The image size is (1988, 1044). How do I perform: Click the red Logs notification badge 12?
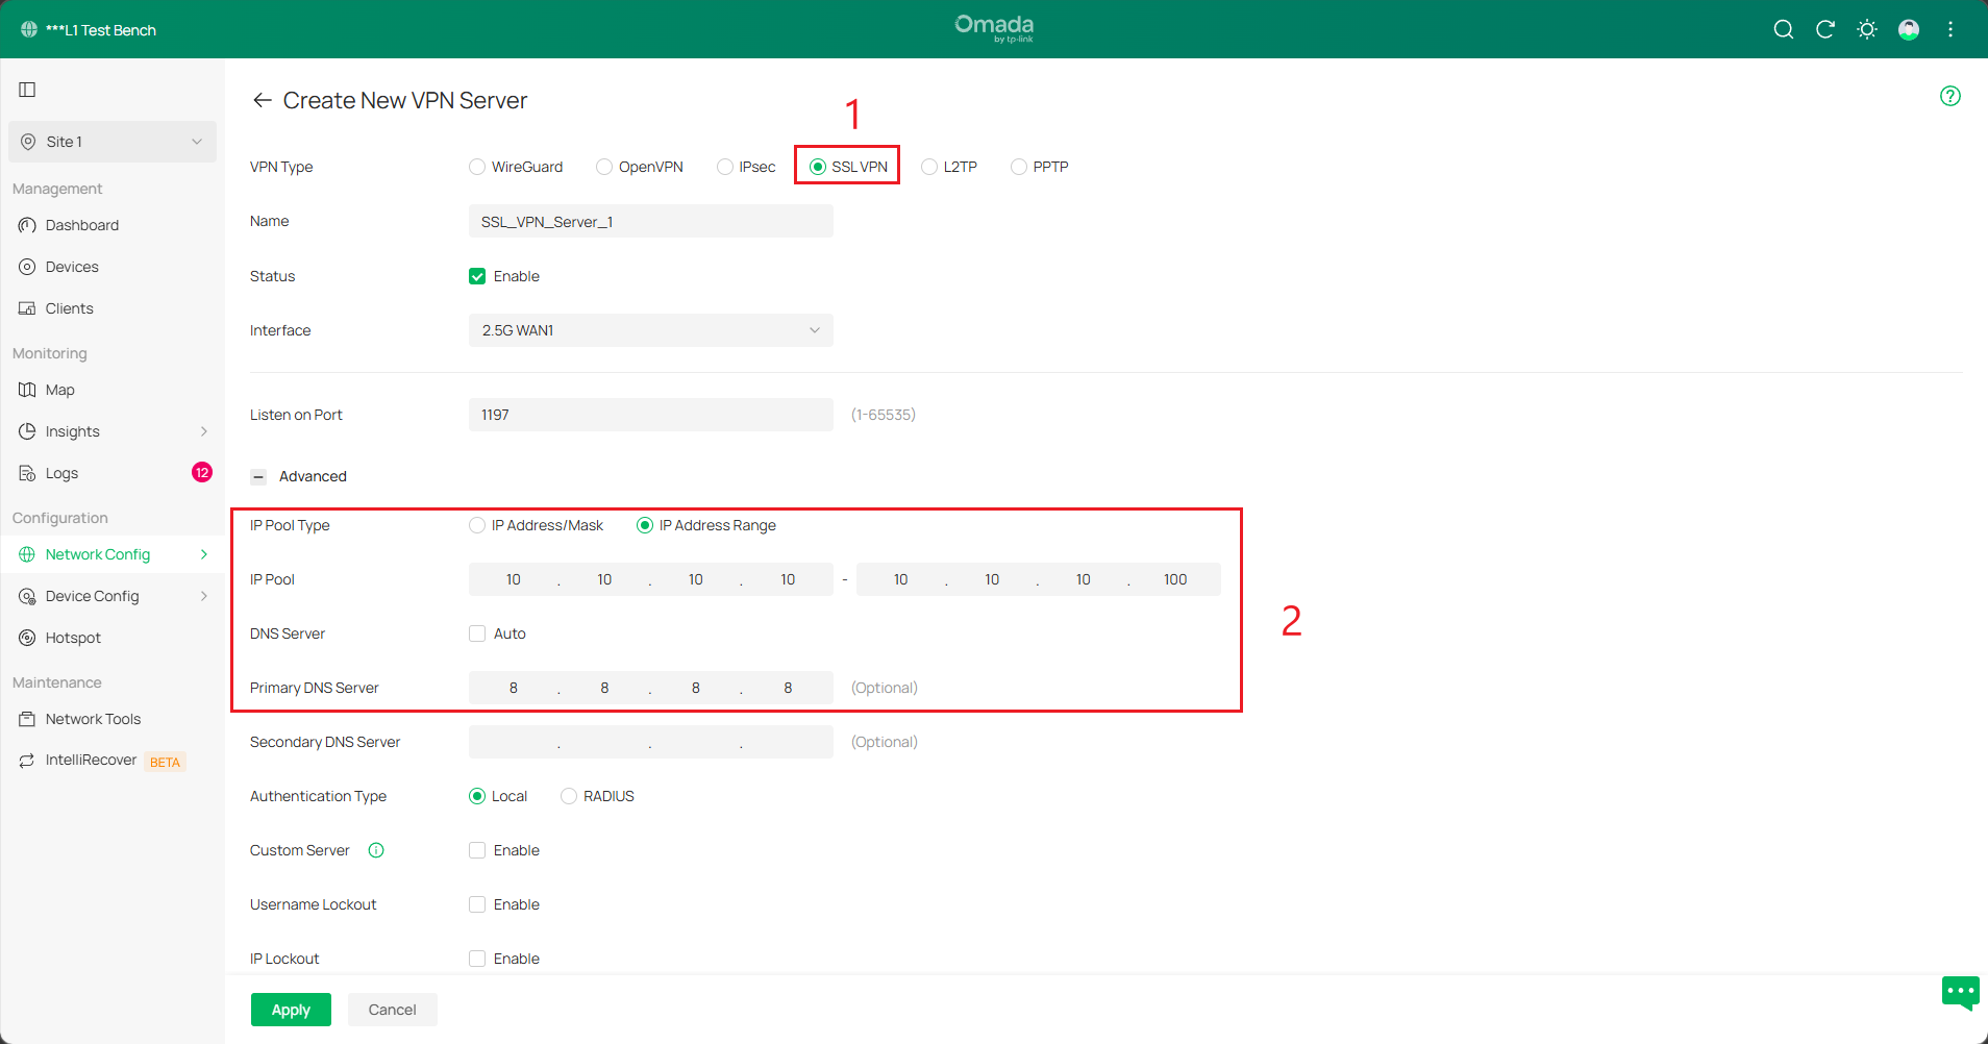[202, 472]
